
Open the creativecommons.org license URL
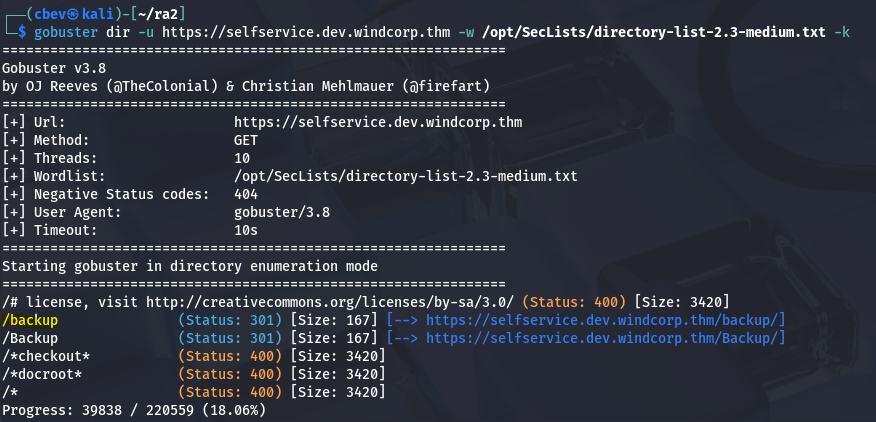[330, 302]
